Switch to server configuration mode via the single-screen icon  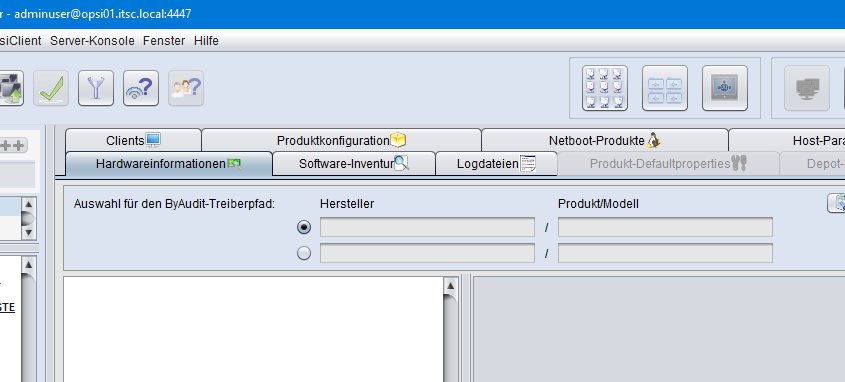(725, 88)
